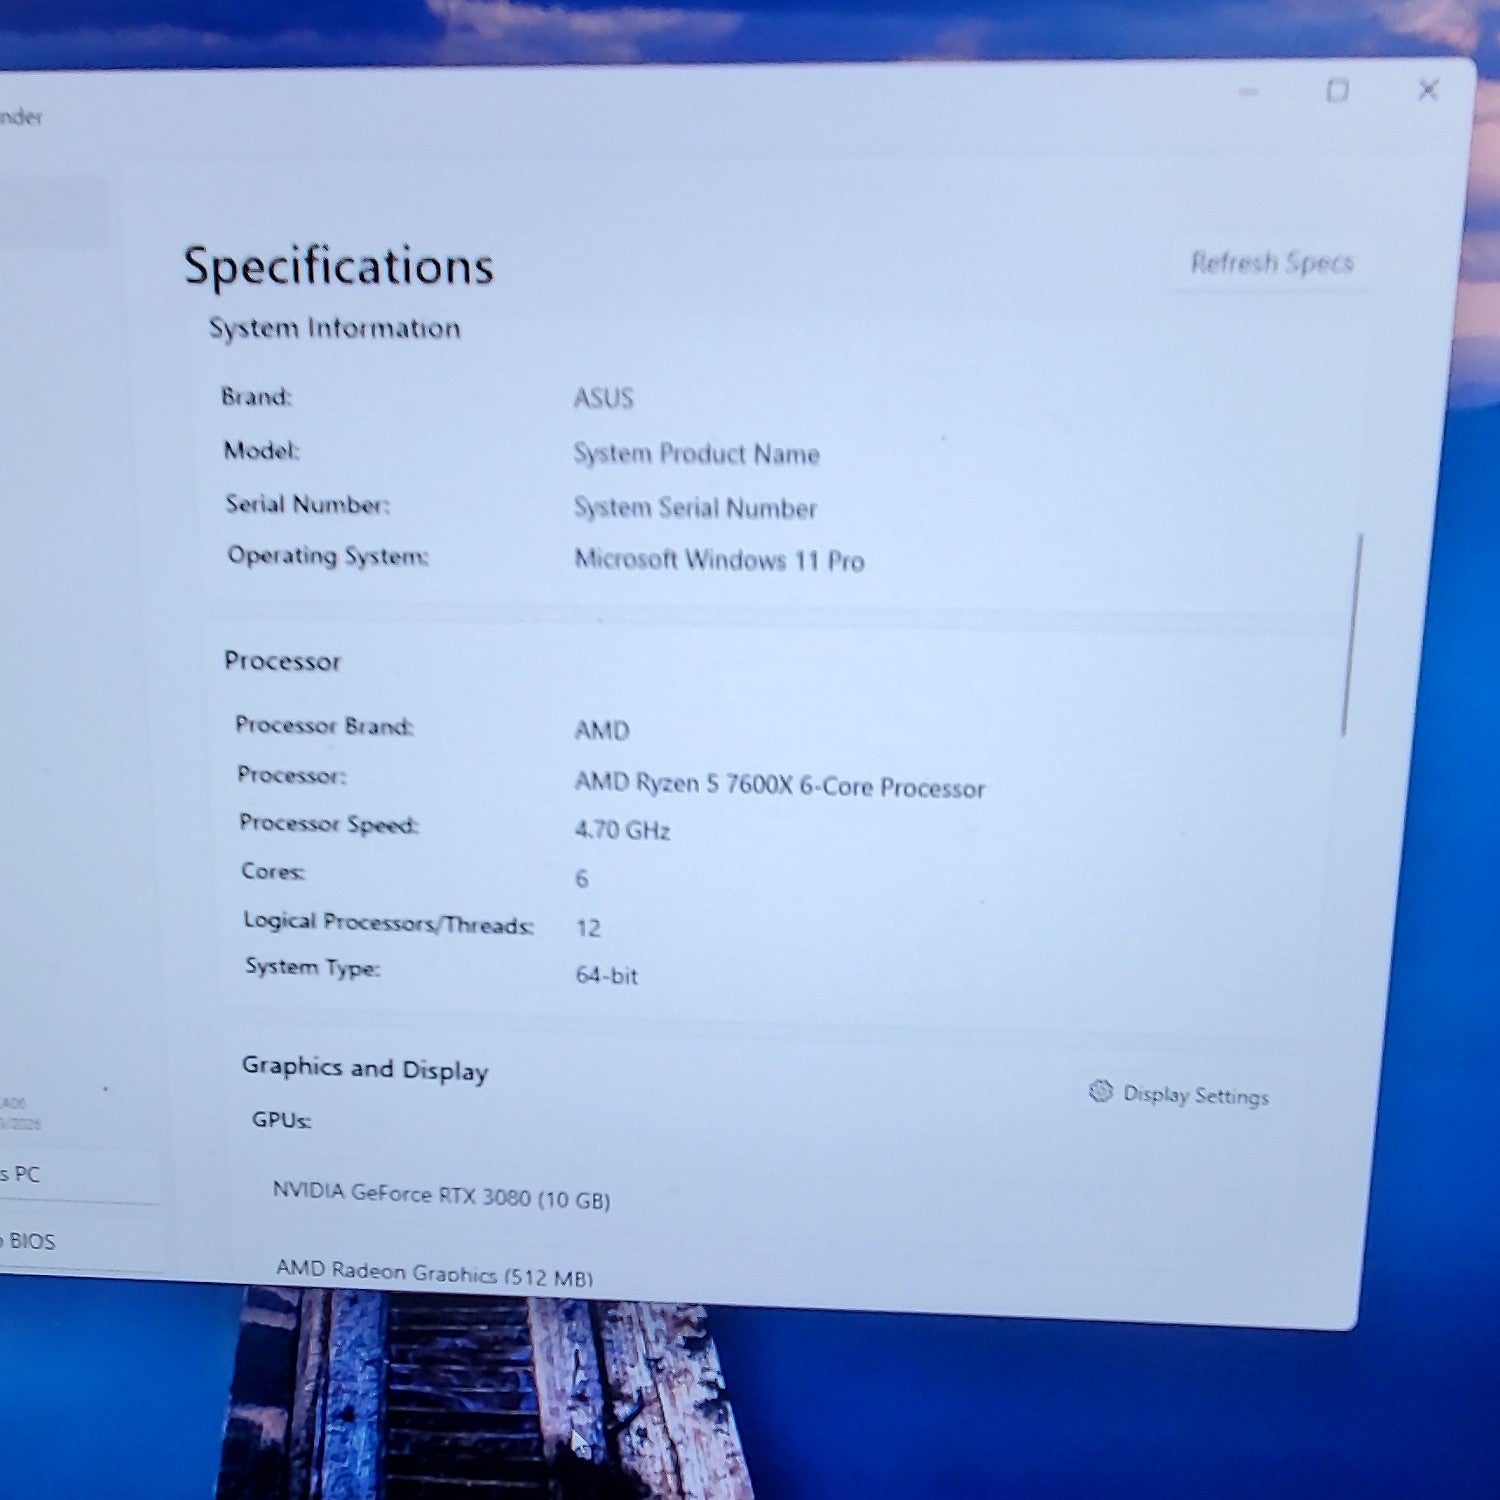Screen dimensions: 1500x1500
Task: Click the Cores value '6'
Action: (582, 878)
